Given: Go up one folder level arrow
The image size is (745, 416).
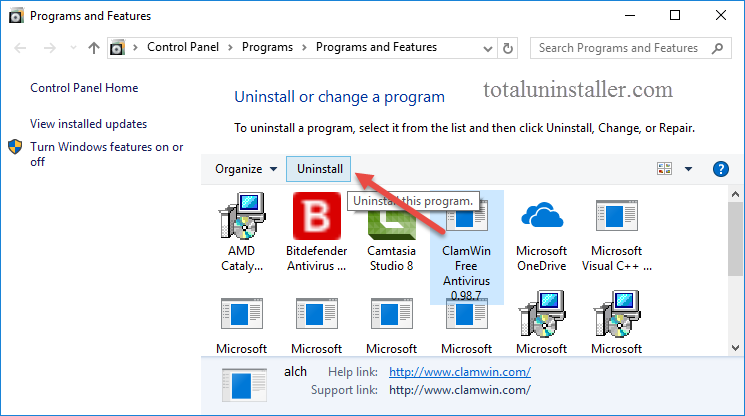Looking at the screenshot, I should click(x=94, y=48).
